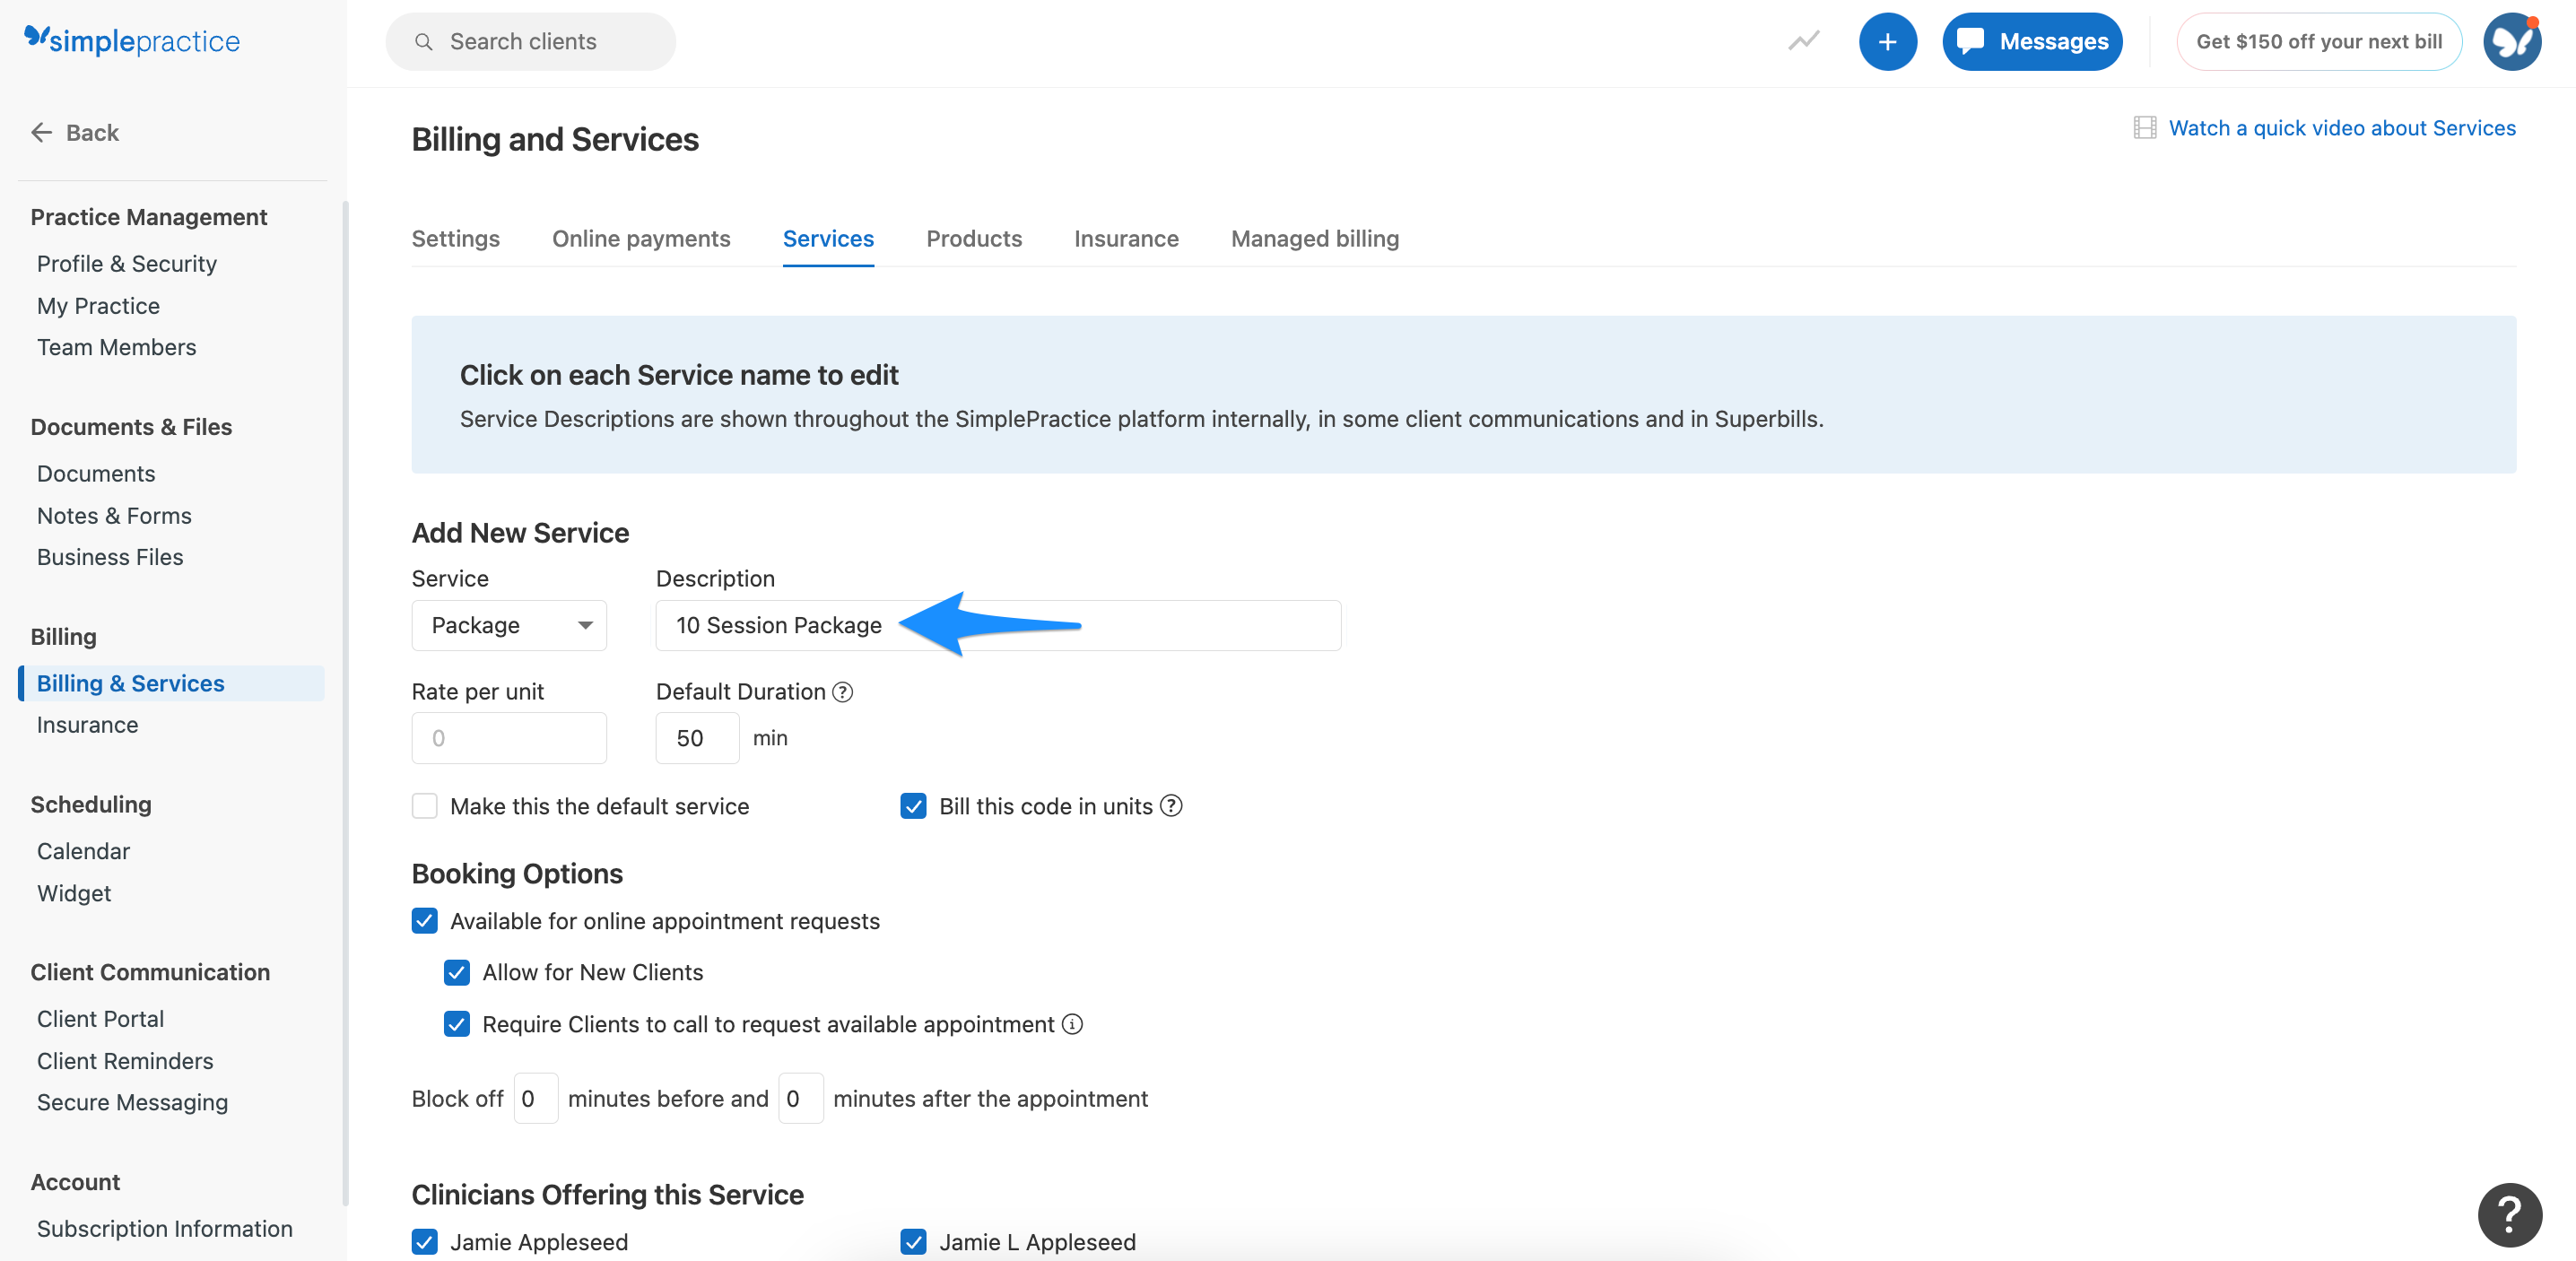
Task: Switch to the Products tab
Action: point(974,238)
